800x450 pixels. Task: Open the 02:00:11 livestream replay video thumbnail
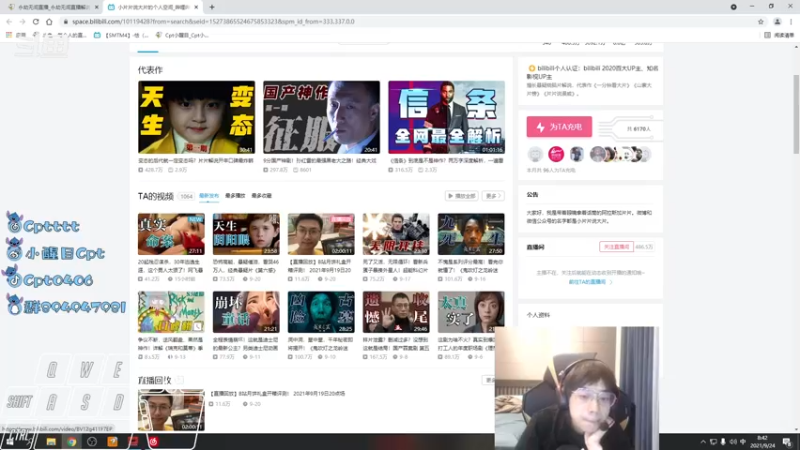click(x=321, y=234)
